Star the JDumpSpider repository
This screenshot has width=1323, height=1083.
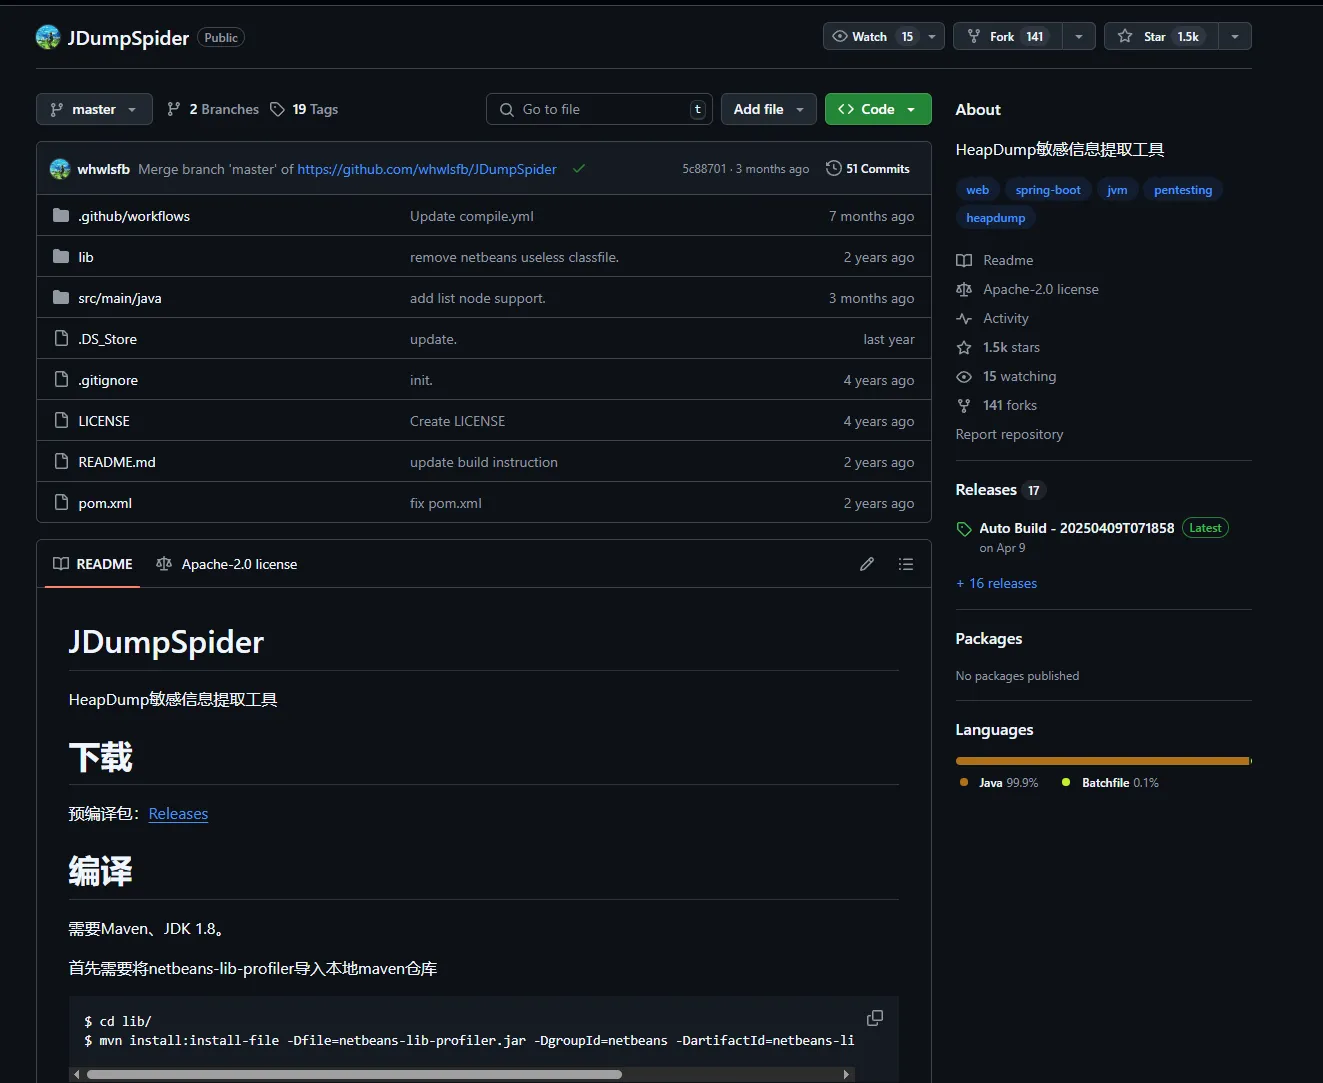[1158, 37]
